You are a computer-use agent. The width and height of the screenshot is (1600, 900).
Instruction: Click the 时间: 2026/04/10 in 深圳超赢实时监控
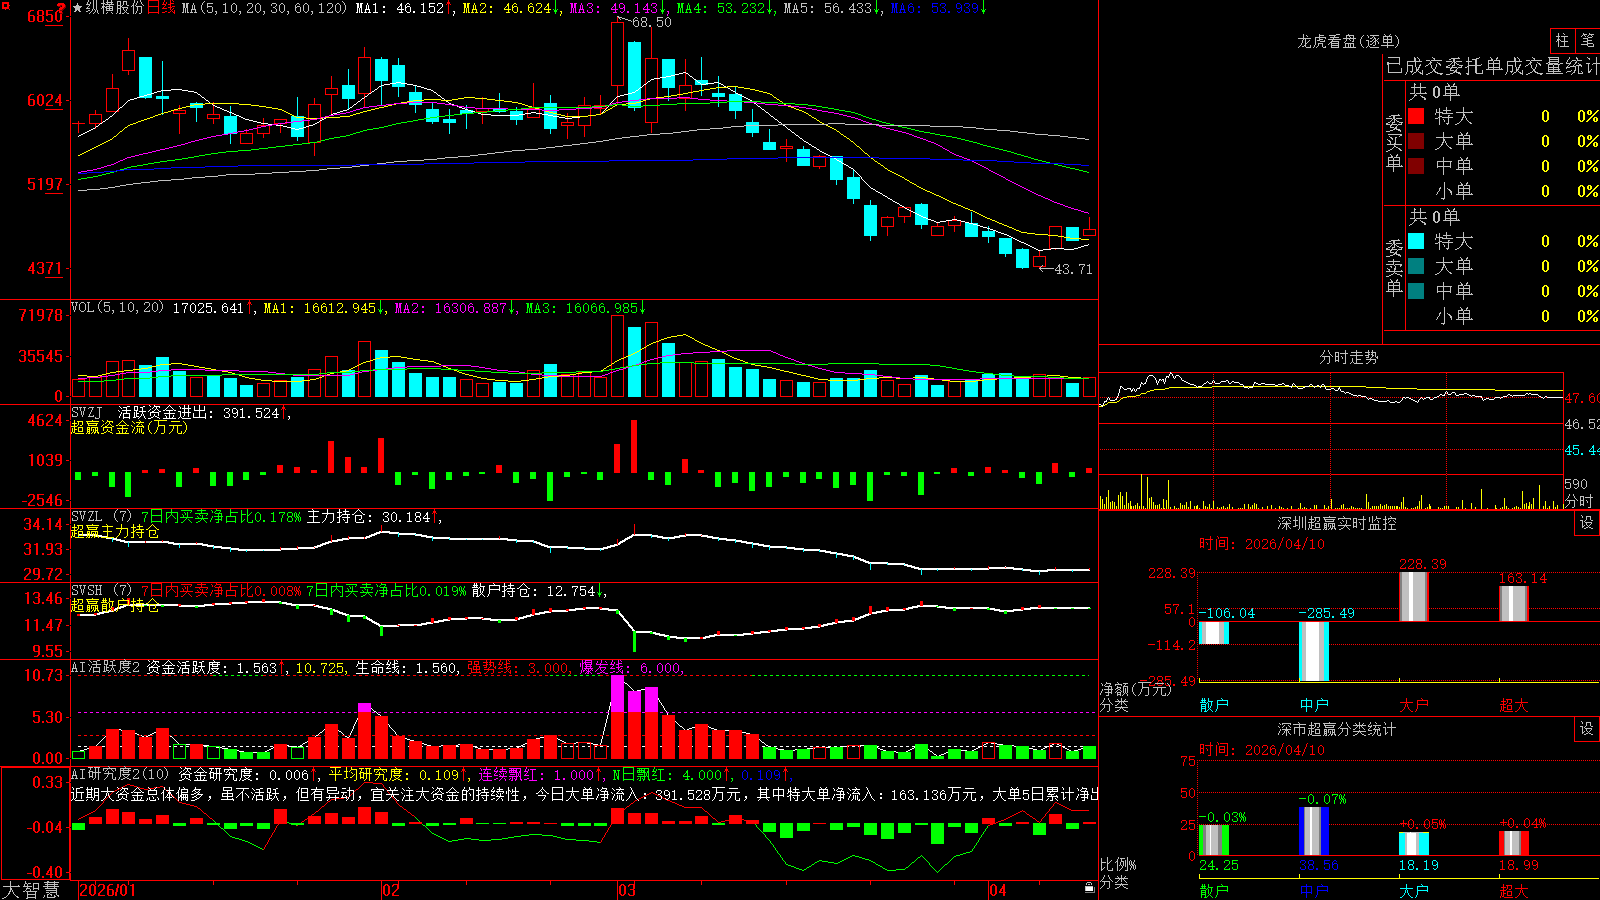(1262, 544)
